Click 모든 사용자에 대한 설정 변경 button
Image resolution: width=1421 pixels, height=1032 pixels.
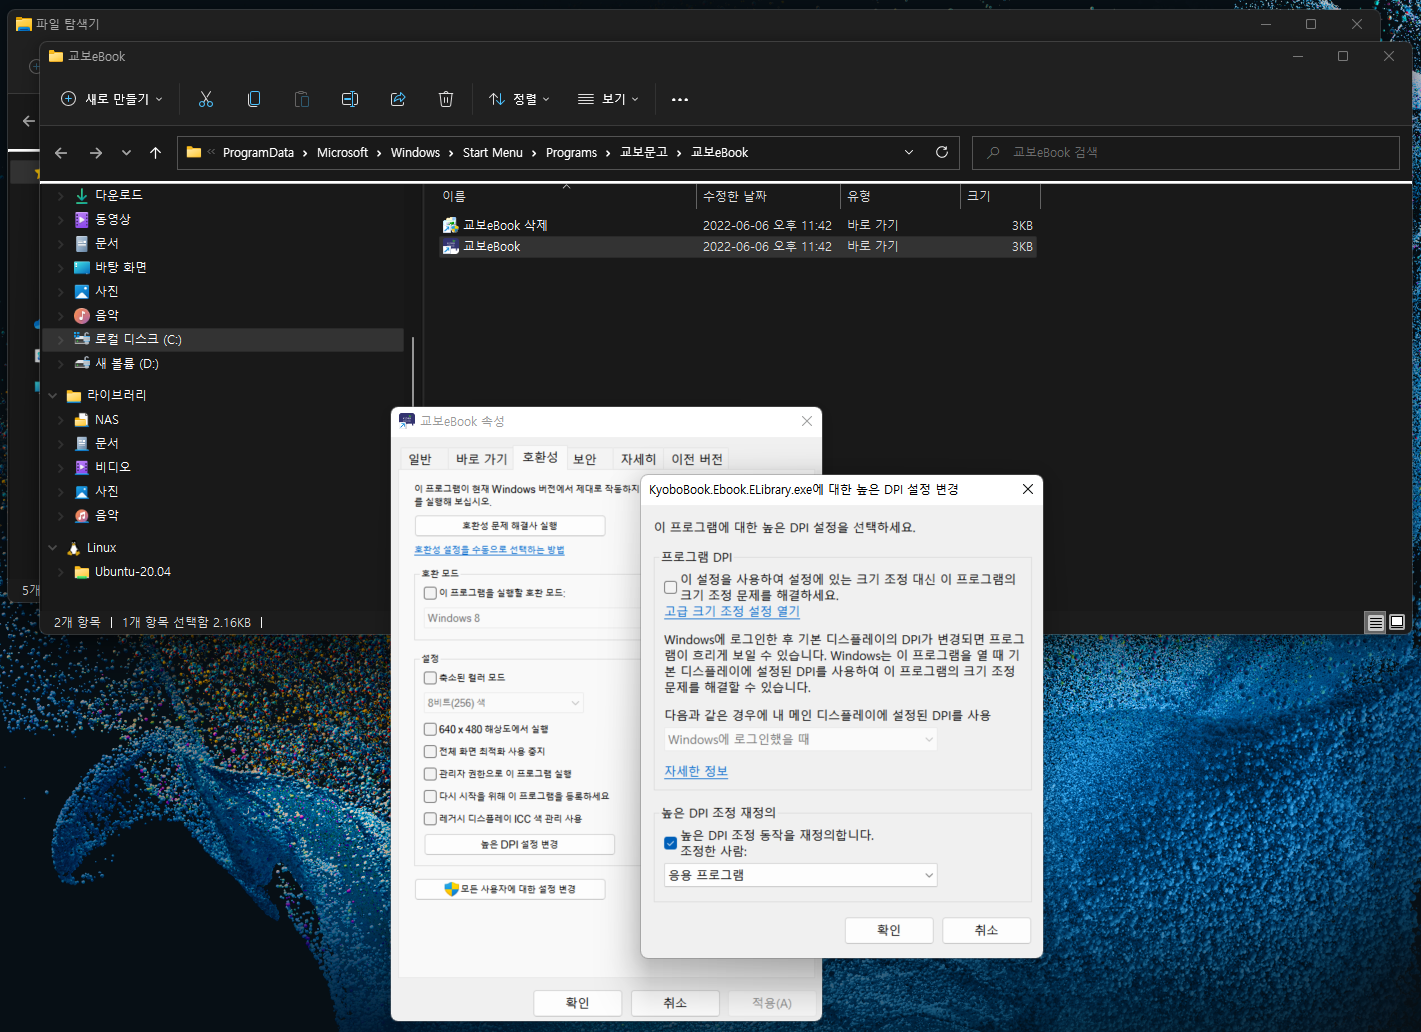(x=510, y=889)
